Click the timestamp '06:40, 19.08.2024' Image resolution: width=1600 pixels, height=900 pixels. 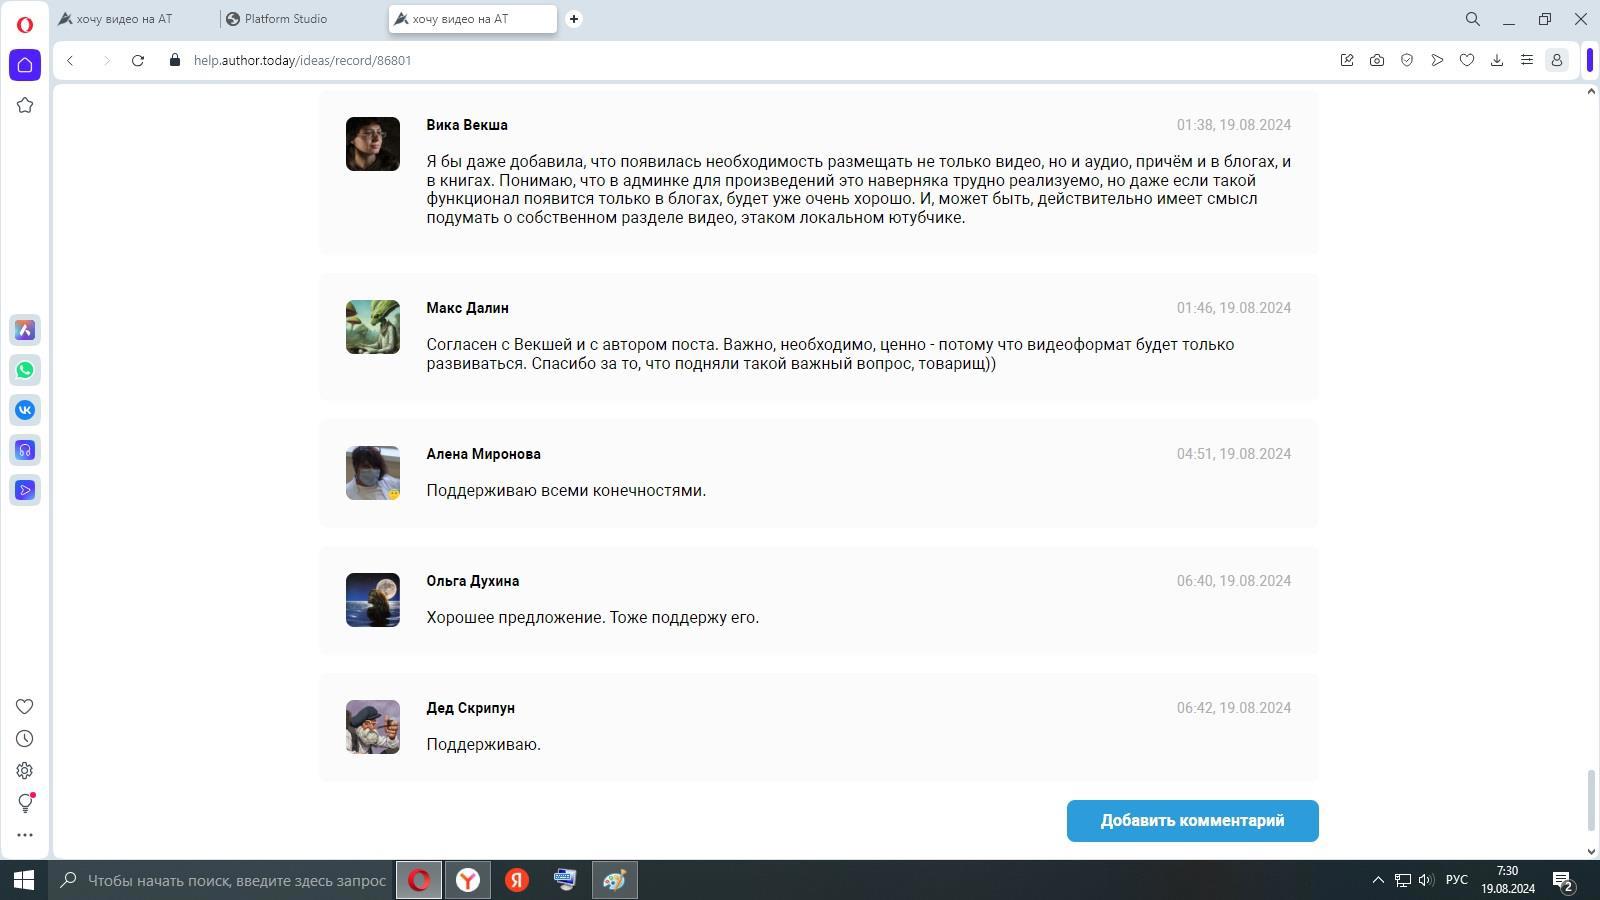[1234, 581]
